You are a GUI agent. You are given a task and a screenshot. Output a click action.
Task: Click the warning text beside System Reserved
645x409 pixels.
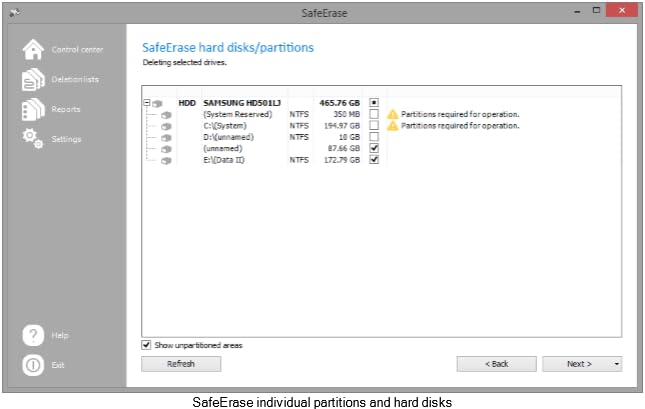point(460,114)
